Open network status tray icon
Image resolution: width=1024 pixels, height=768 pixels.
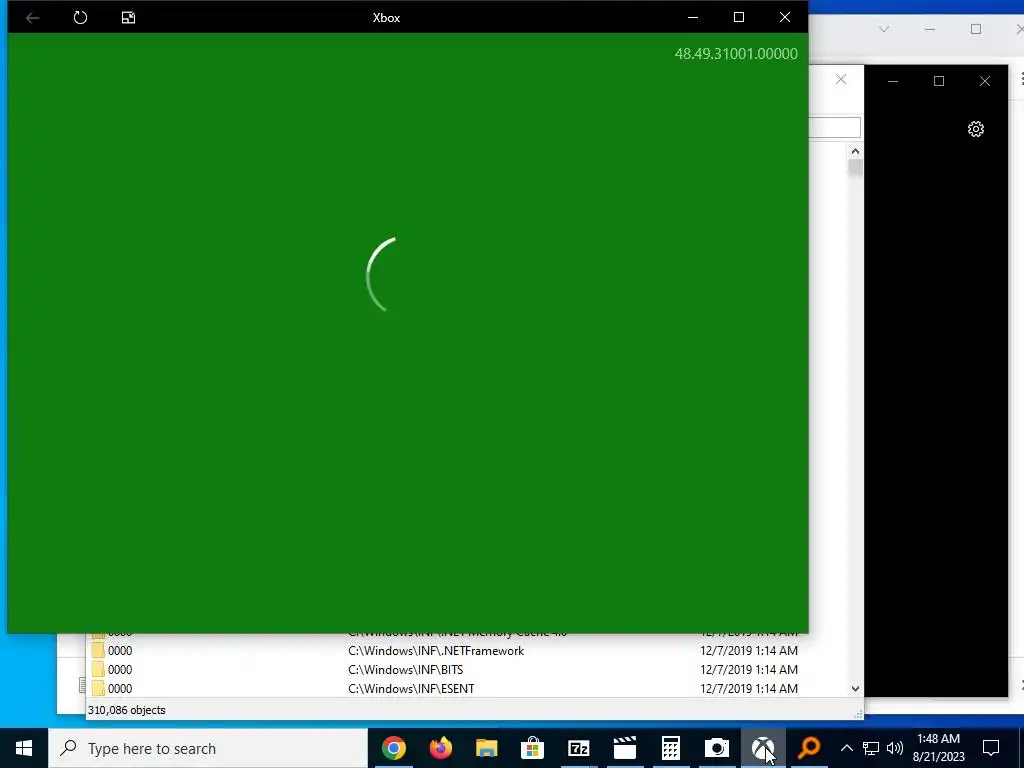tap(871, 748)
